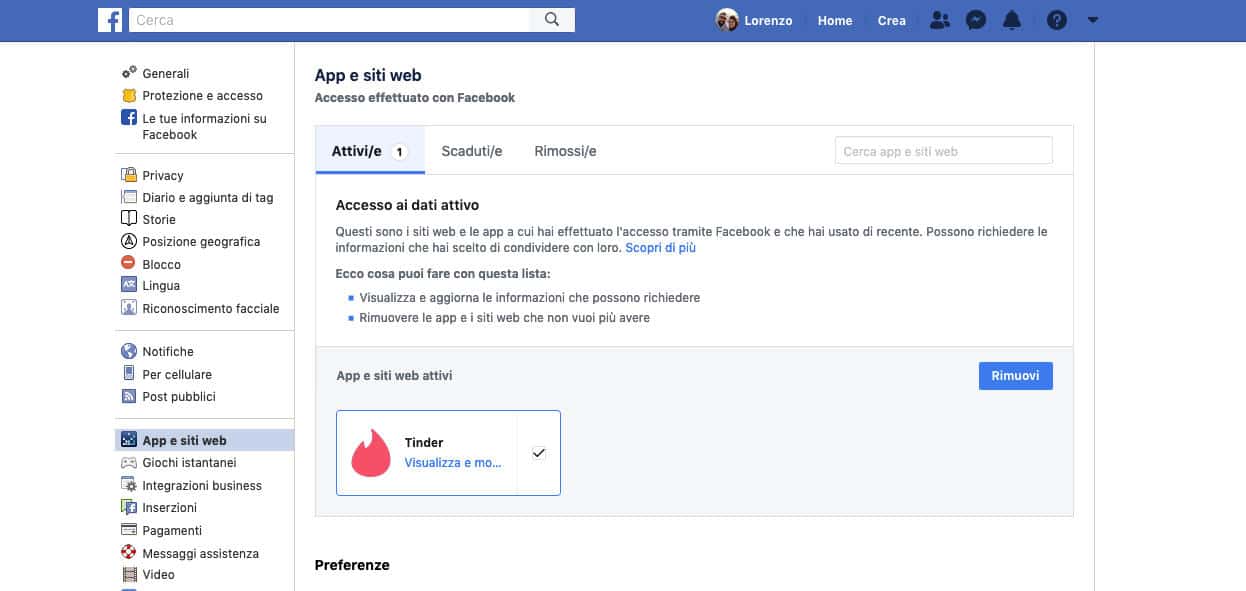Open Tinder's Visualizza e modifica link
The image size is (1246, 591).
[x=453, y=463]
